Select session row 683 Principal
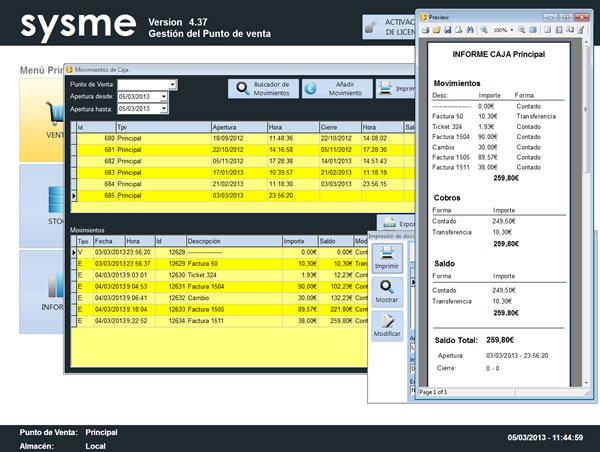Image resolution: width=600 pixels, height=452 pixels. pos(245,173)
